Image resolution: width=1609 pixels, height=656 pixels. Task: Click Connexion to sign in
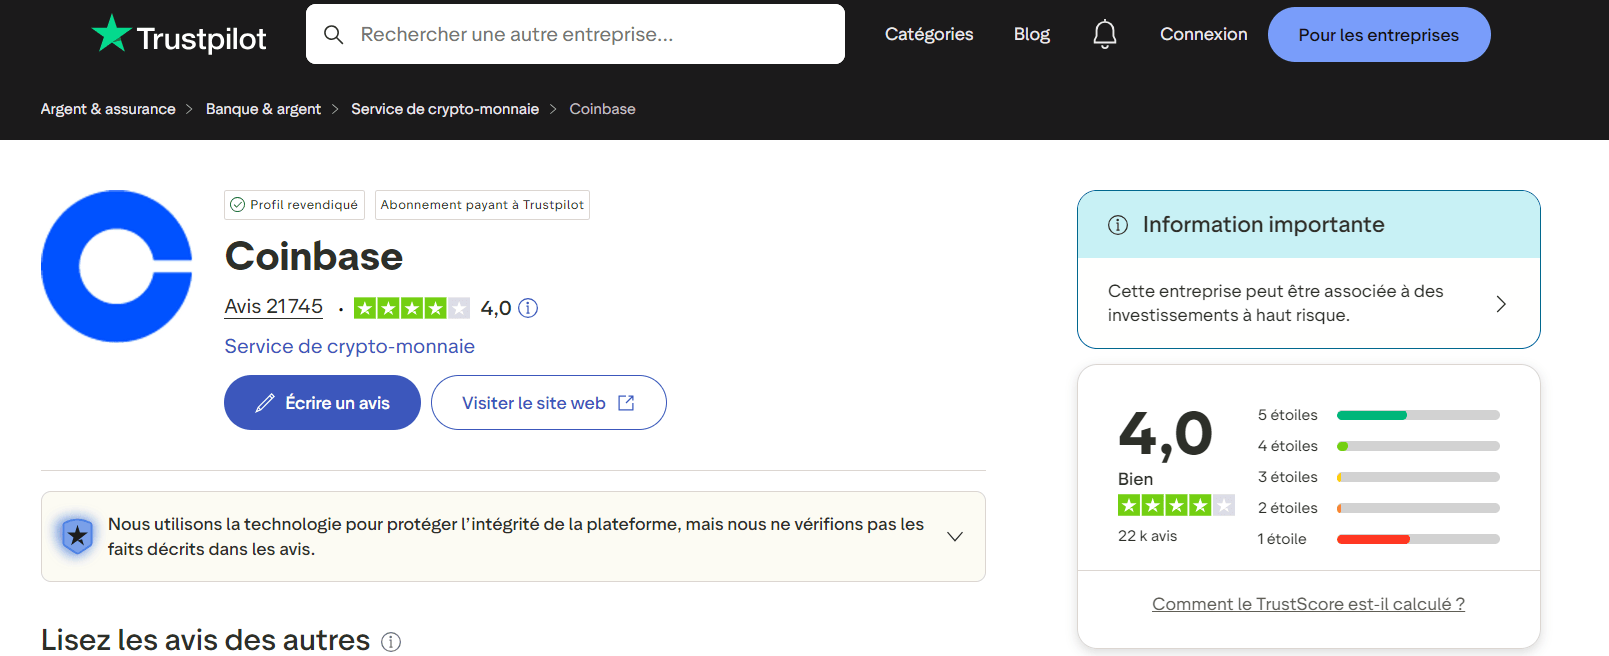coord(1204,34)
